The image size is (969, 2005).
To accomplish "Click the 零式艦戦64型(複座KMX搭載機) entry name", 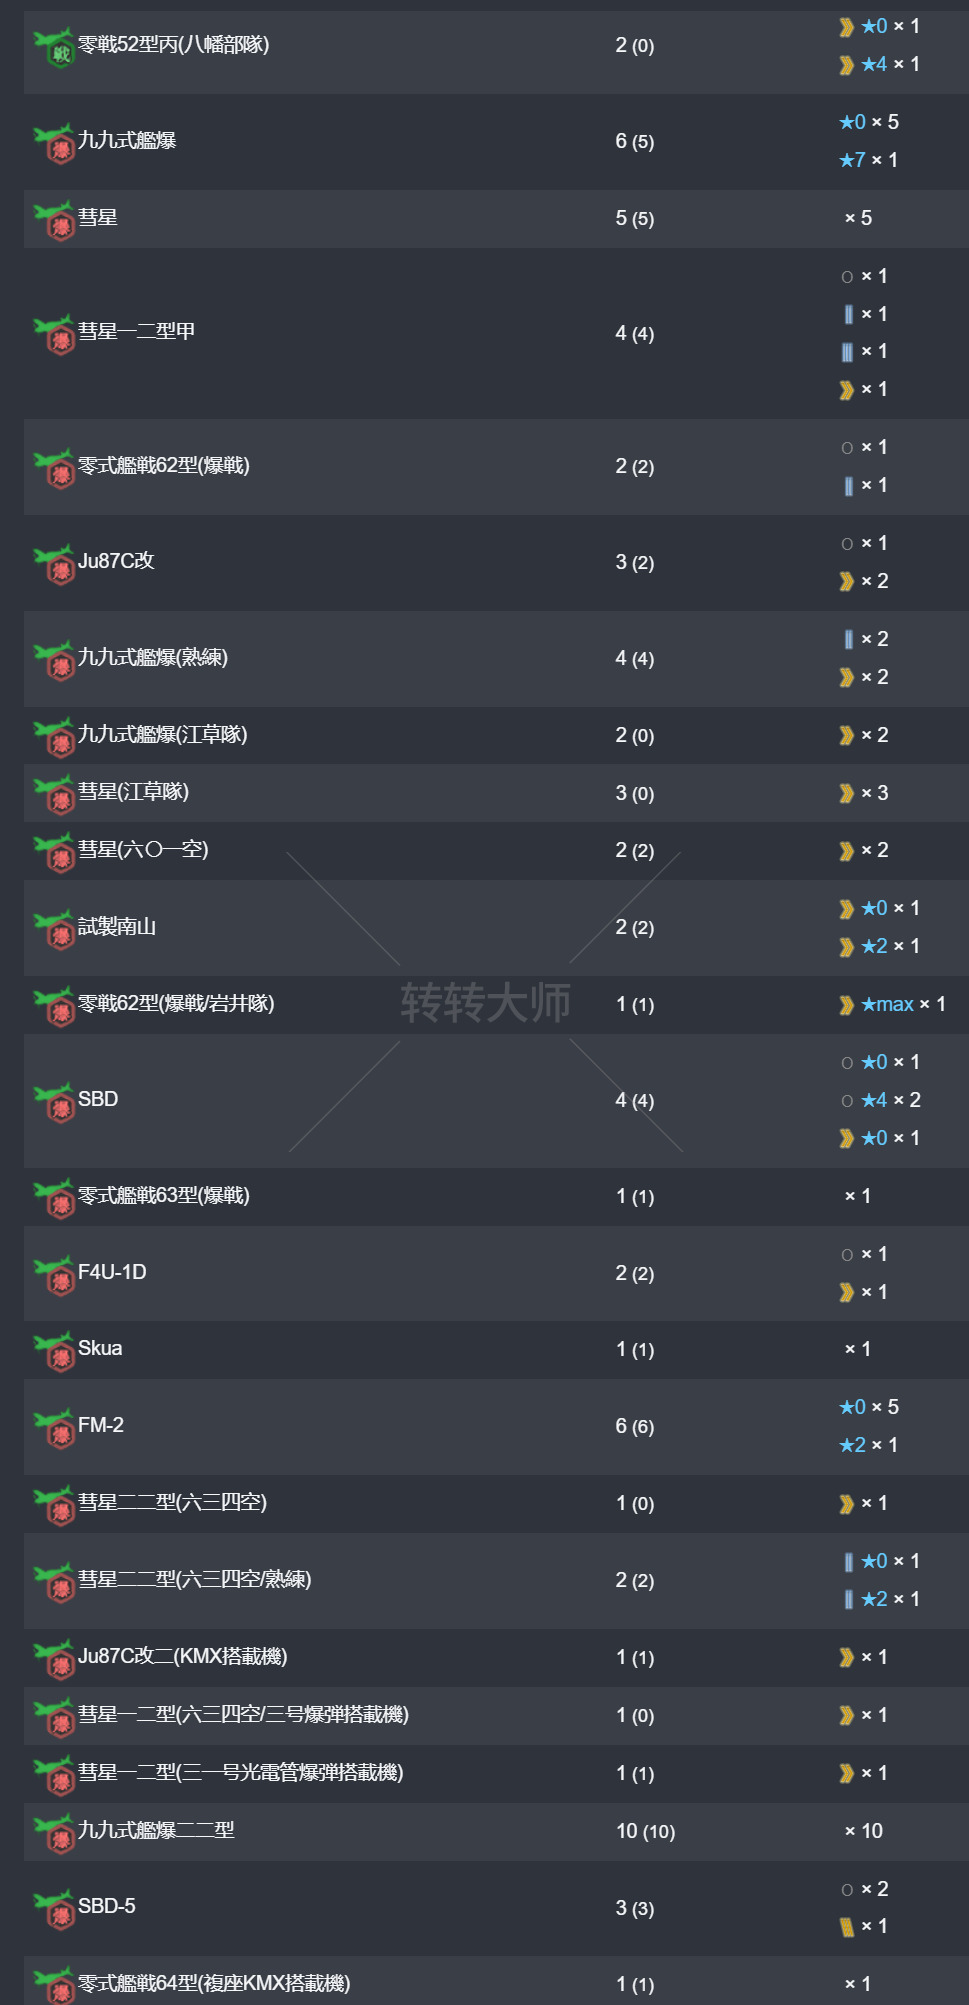I will (214, 1983).
